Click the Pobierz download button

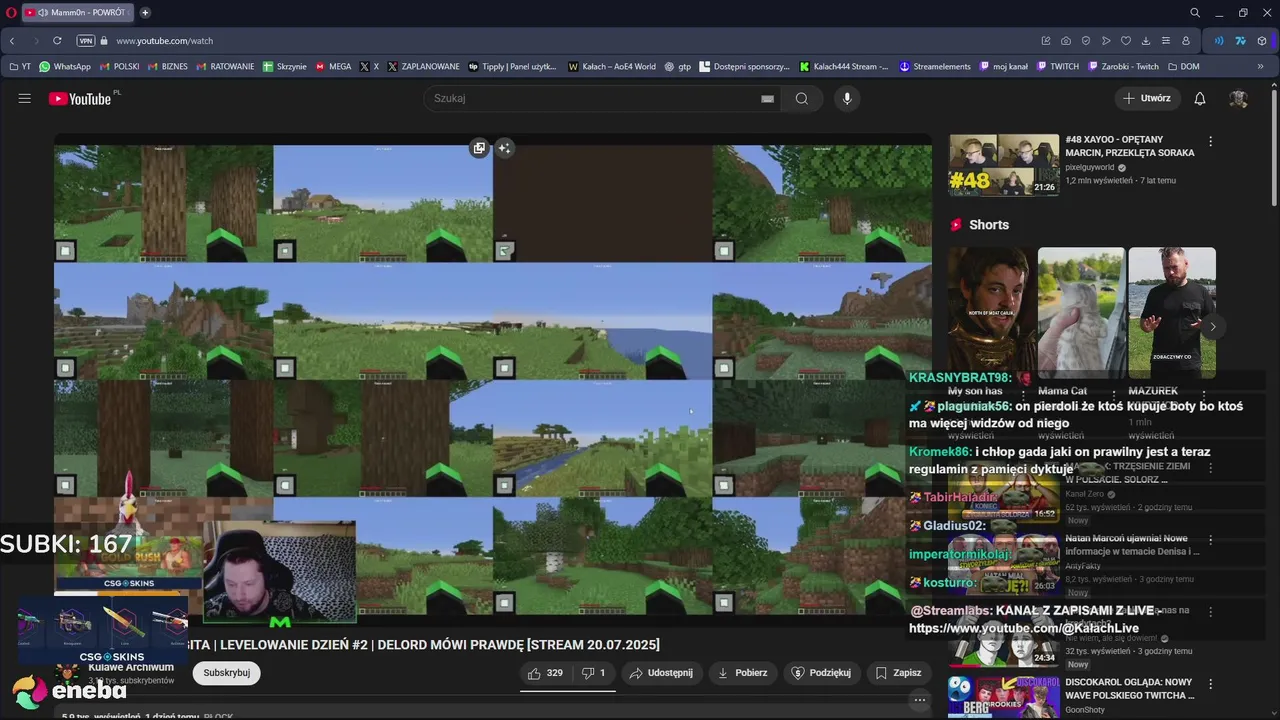pos(743,673)
